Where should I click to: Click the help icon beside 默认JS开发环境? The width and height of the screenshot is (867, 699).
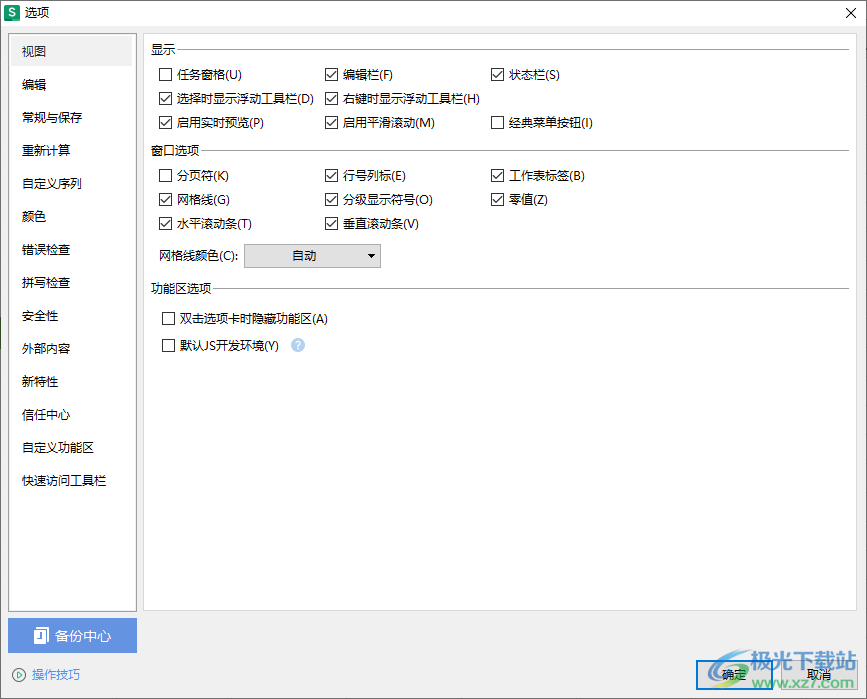pyautogui.click(x=298, y=346)
